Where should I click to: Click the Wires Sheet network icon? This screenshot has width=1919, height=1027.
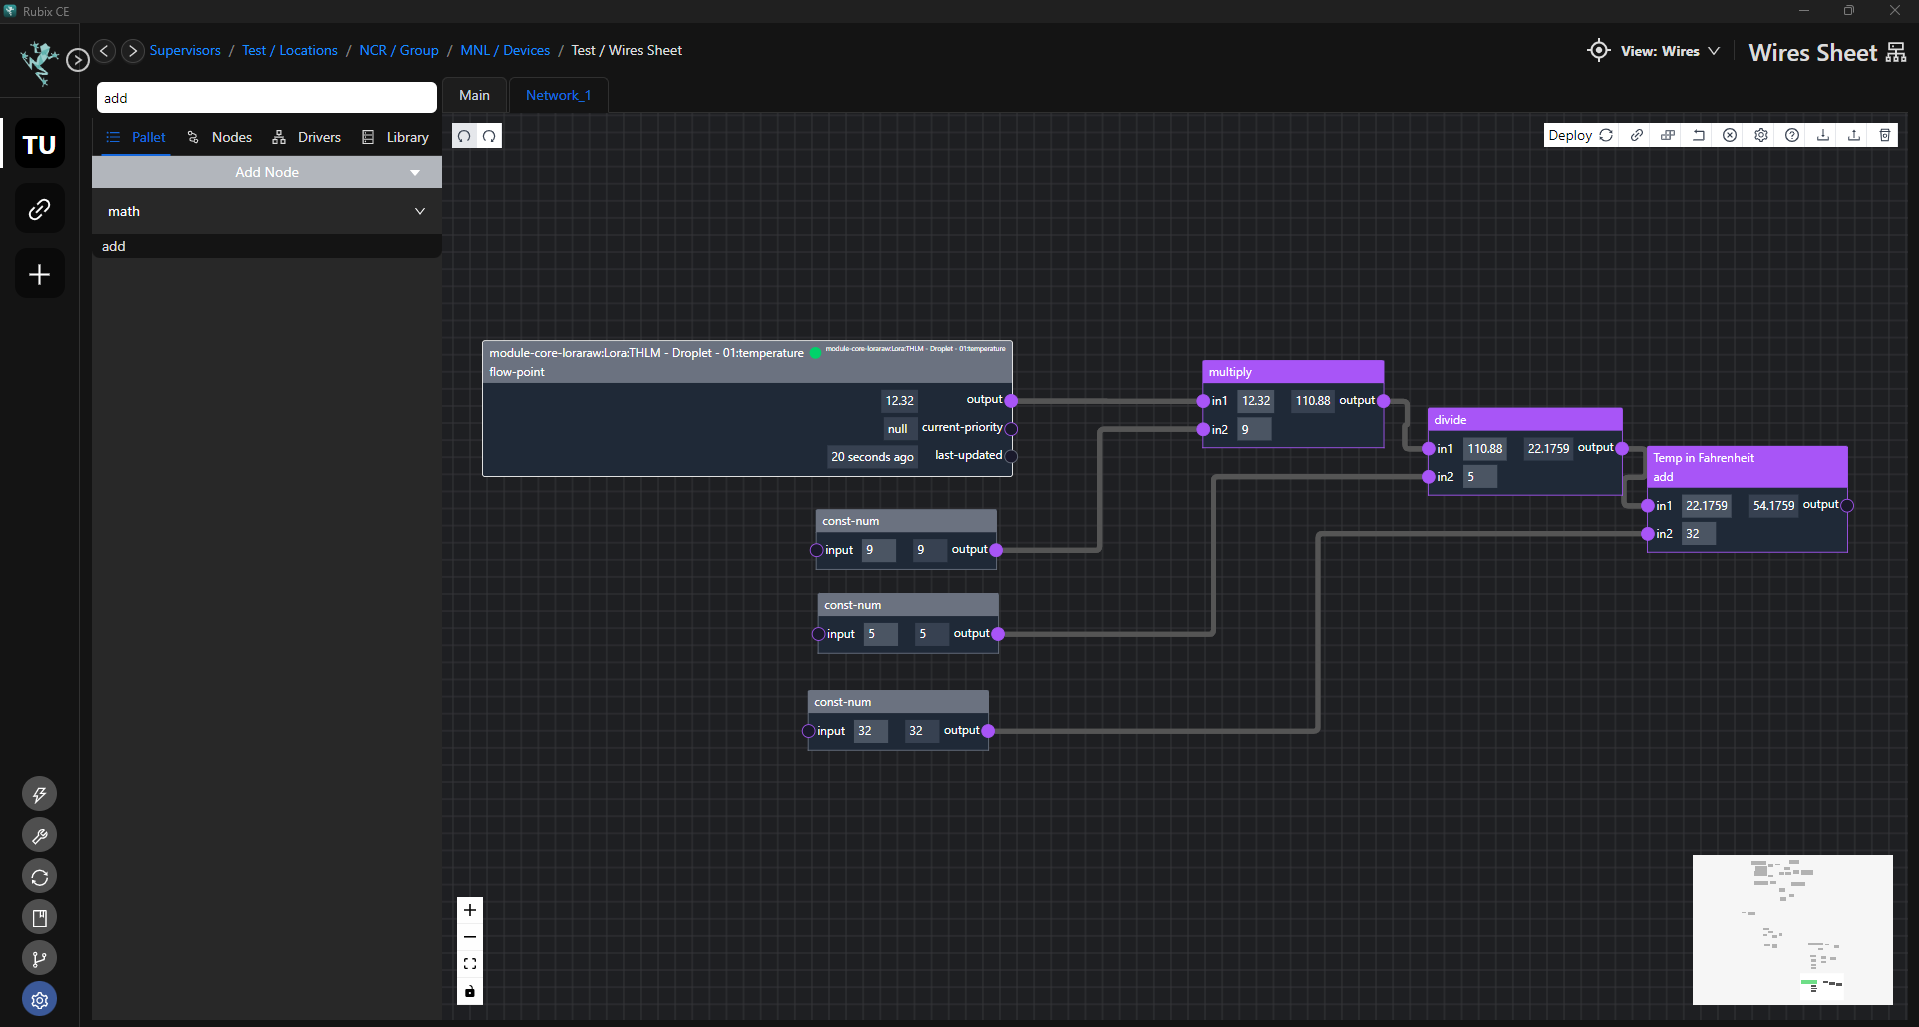(1896, 52)
